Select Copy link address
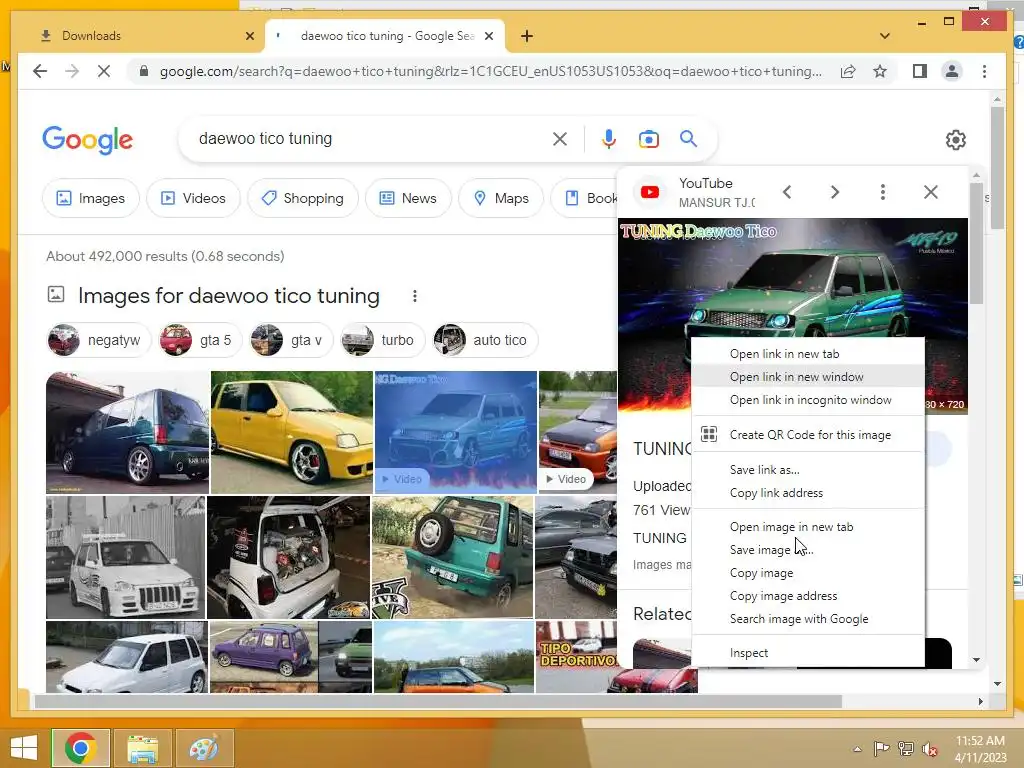Screen dimensions: 1024x768 click(x=808, y=493)
